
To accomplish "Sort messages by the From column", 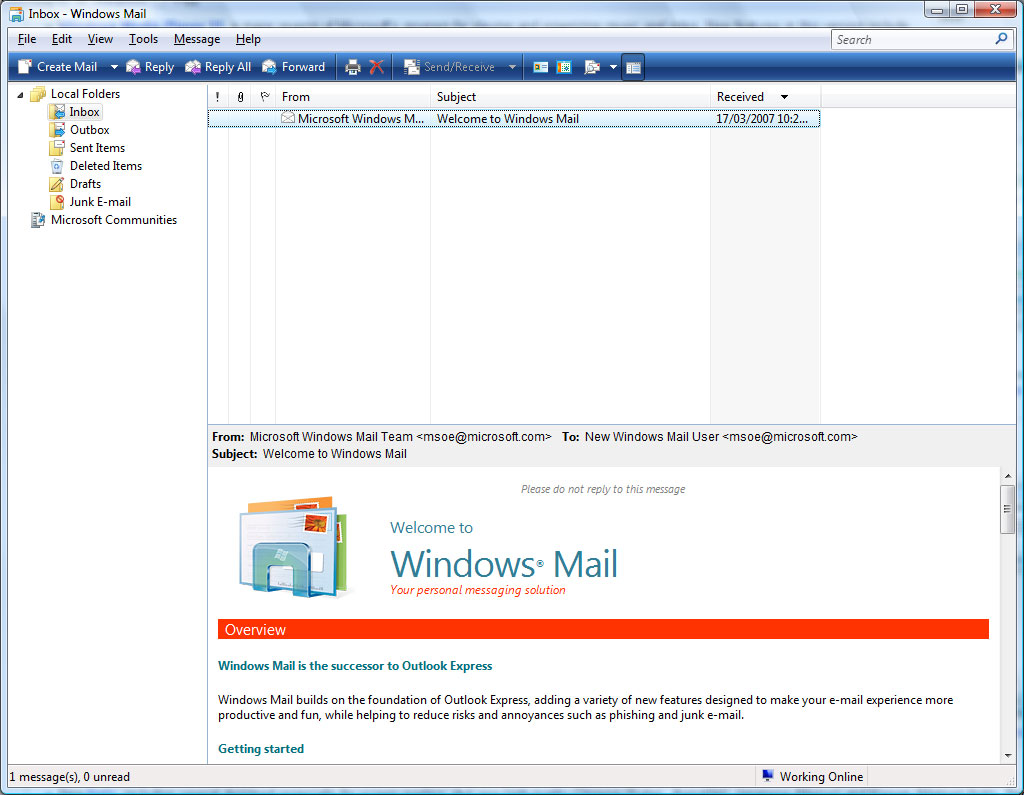I will click(353, 97).
